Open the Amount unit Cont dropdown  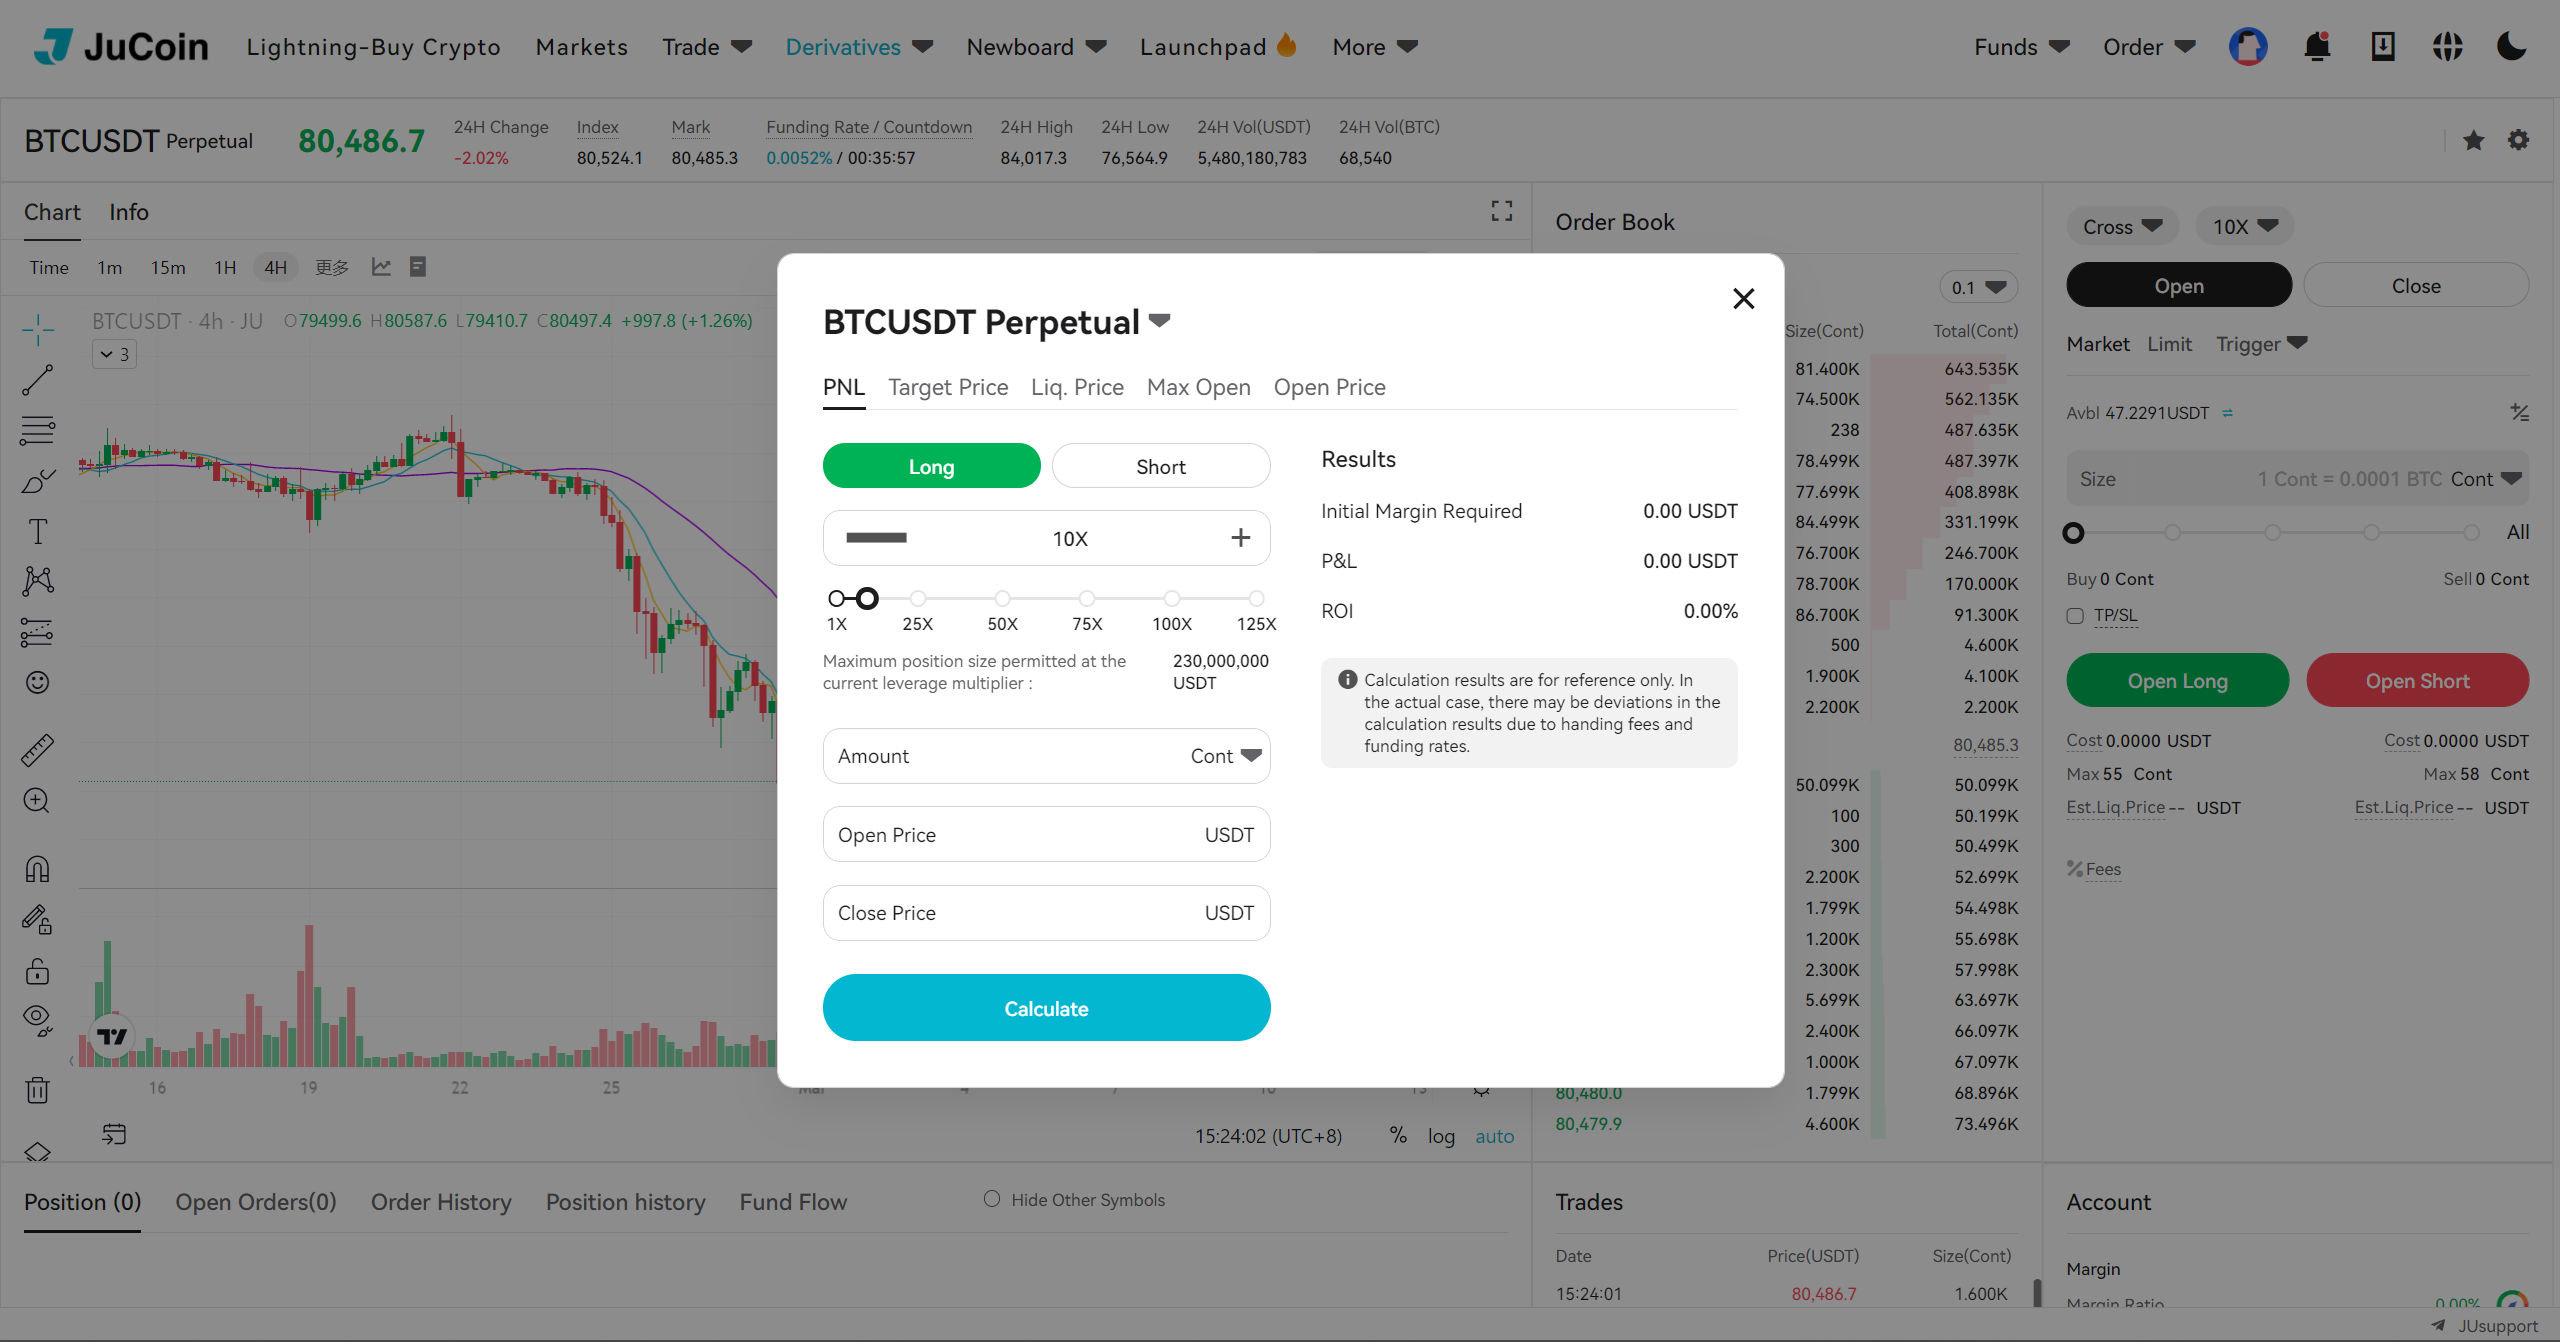click(1226, 756)
